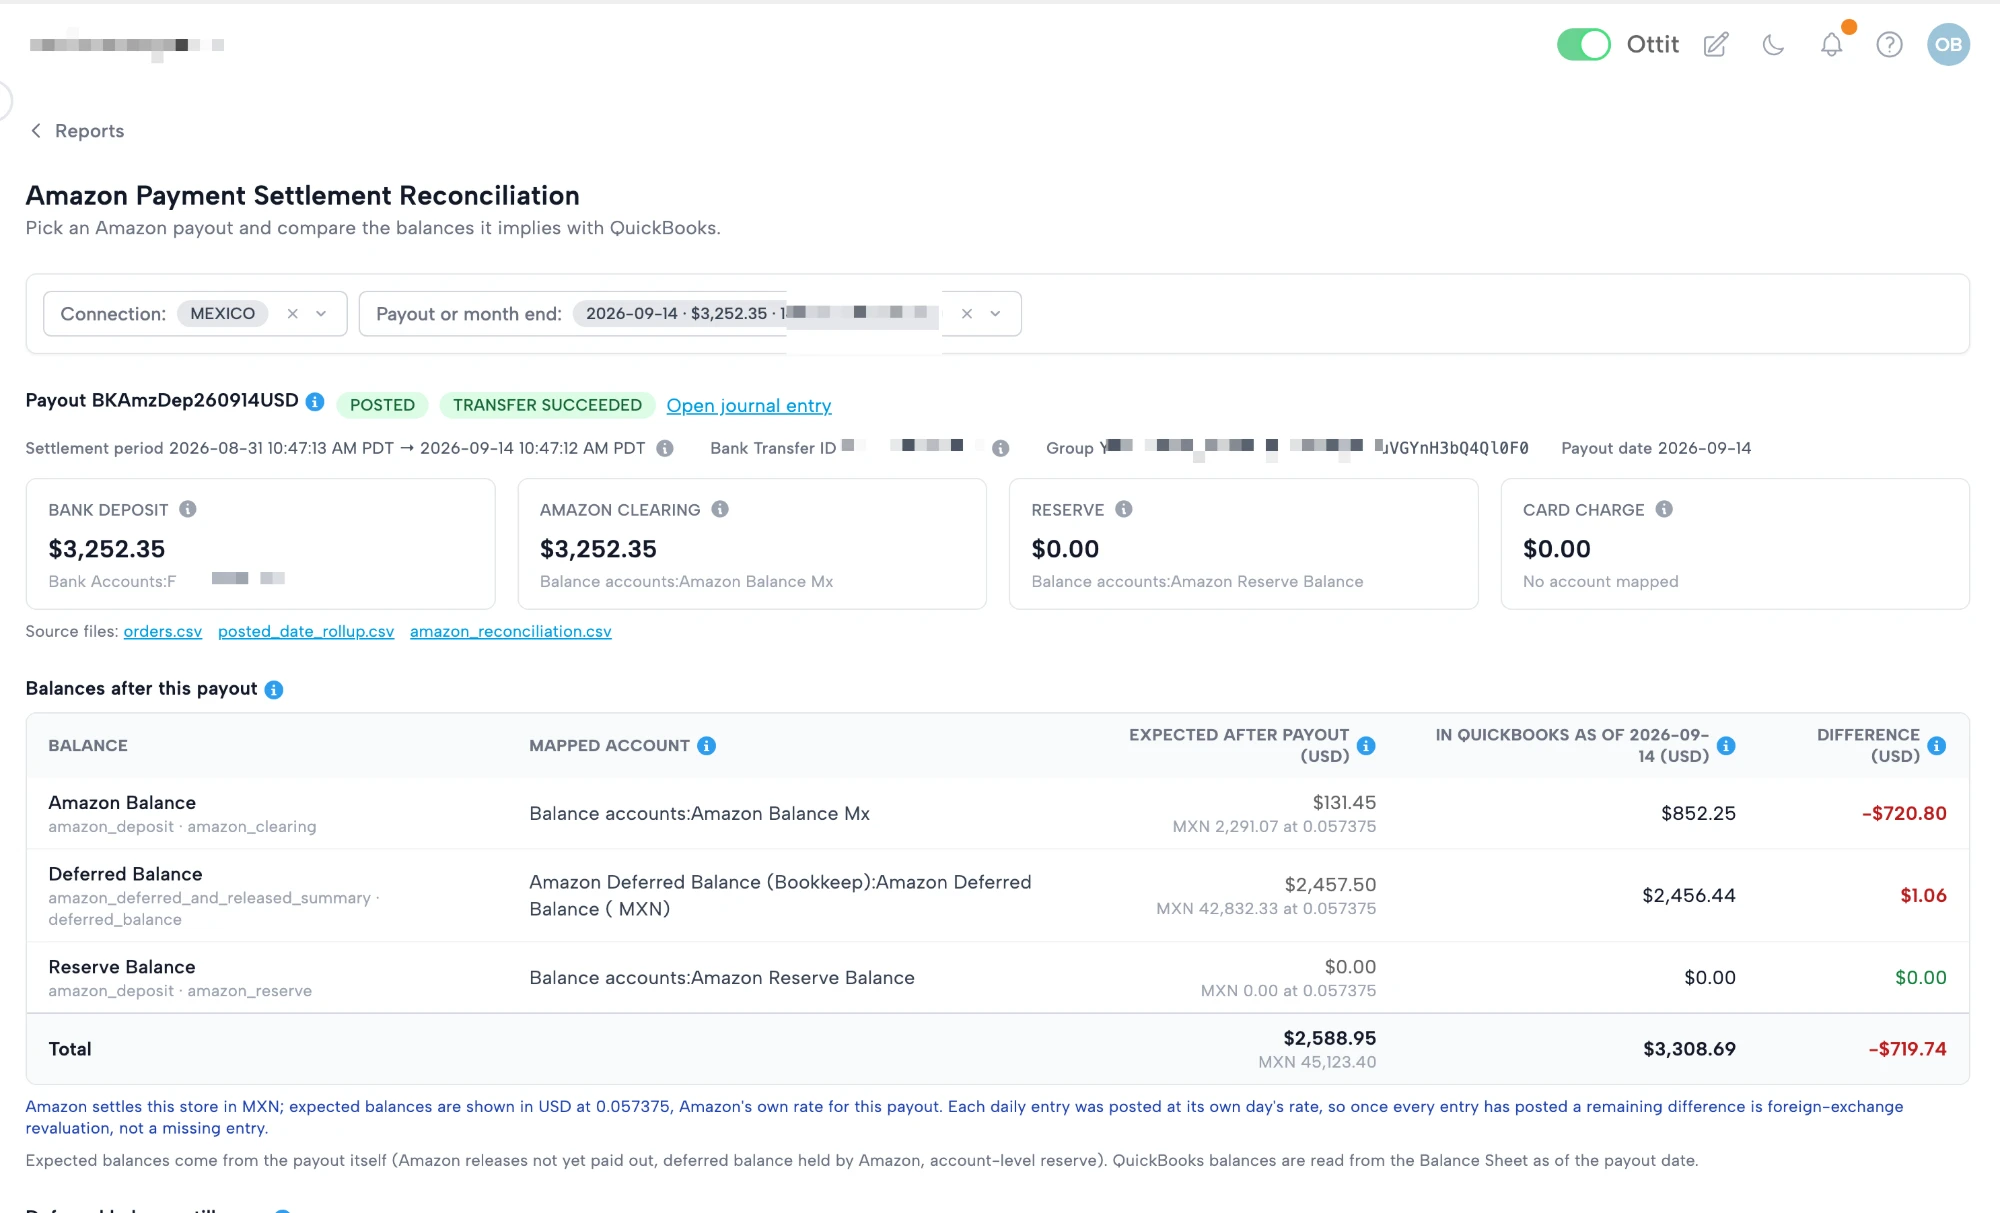The image size is (2000, 1213).
Task: Select the Reserve Balance row label
Action: [x=122, y=967]
